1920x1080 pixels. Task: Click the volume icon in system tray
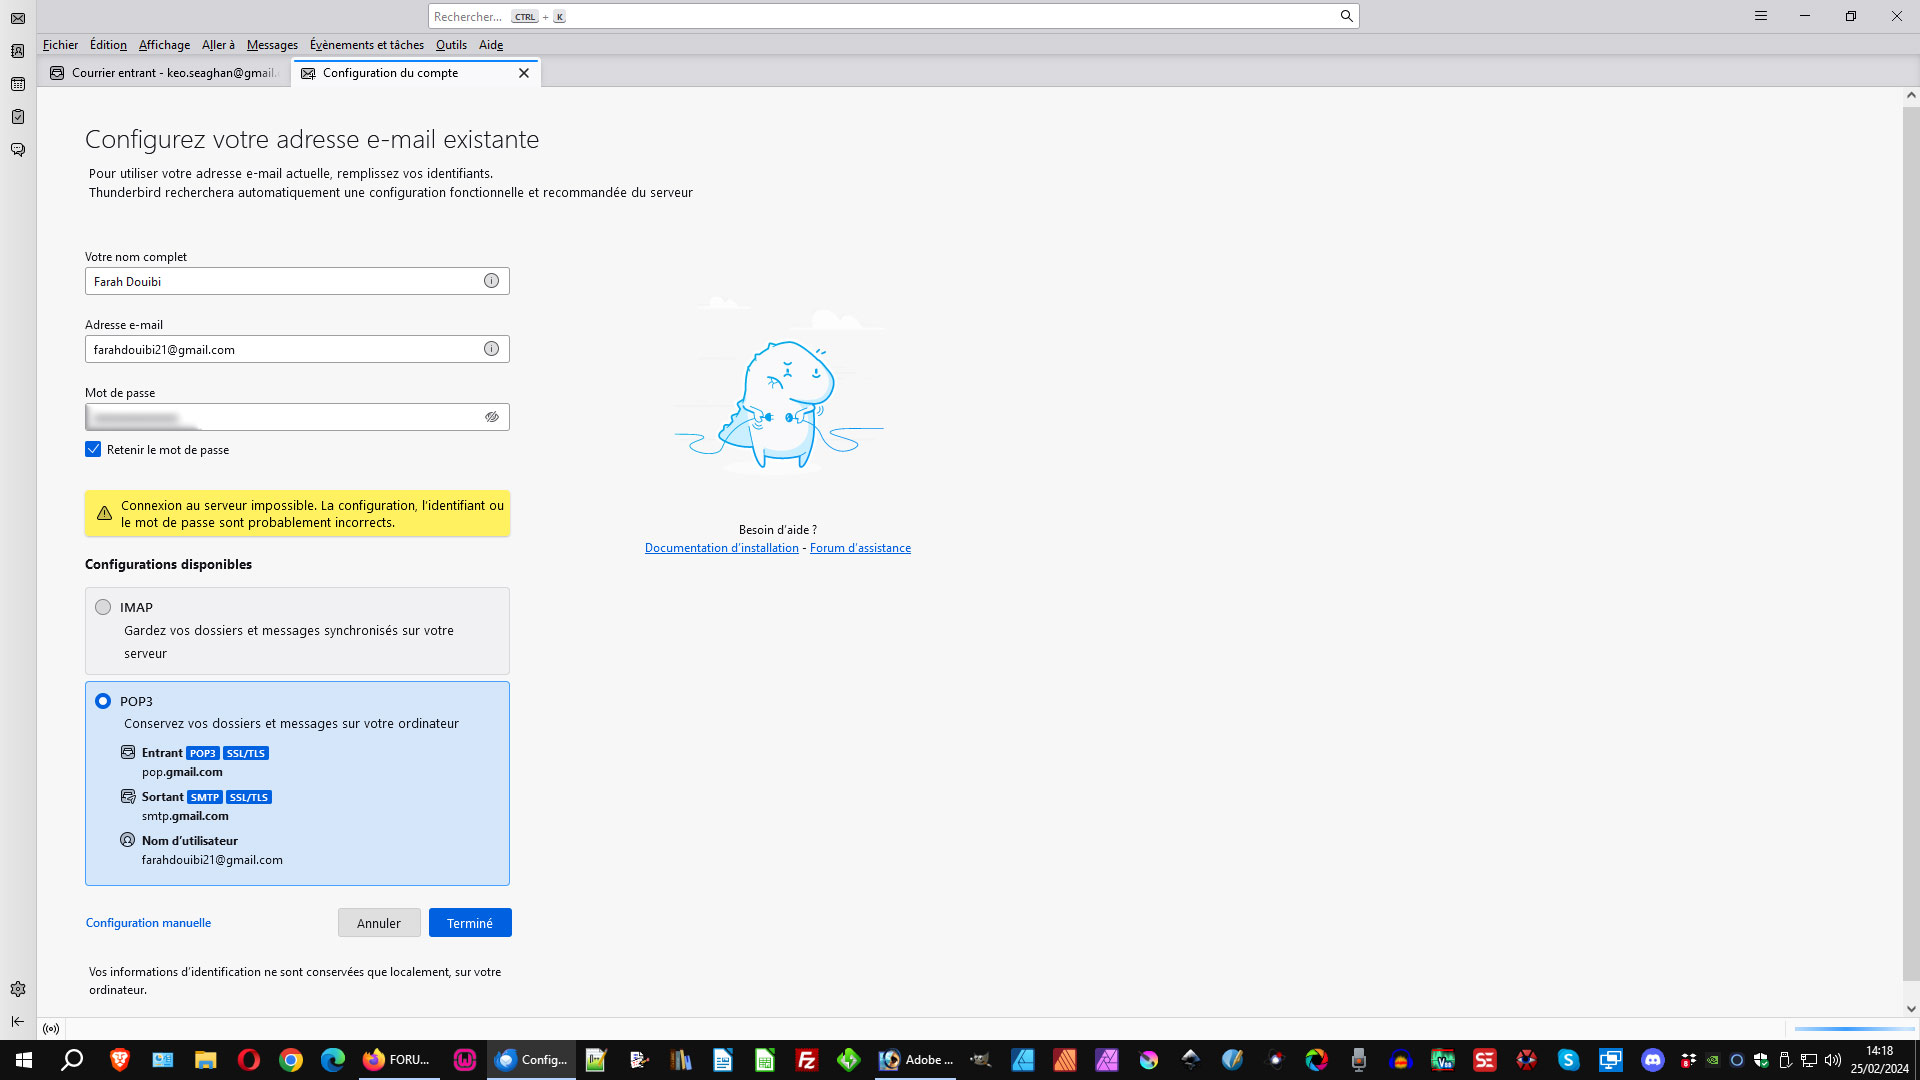click(1833, 1060)
